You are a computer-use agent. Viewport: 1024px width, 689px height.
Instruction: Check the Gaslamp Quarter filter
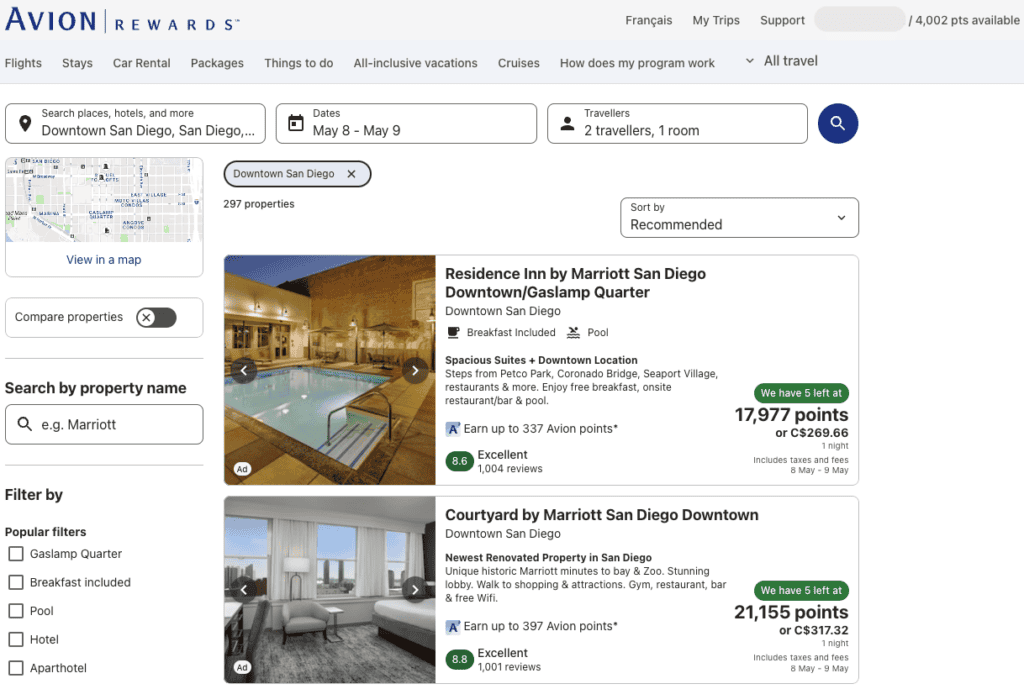pos(15,553)
